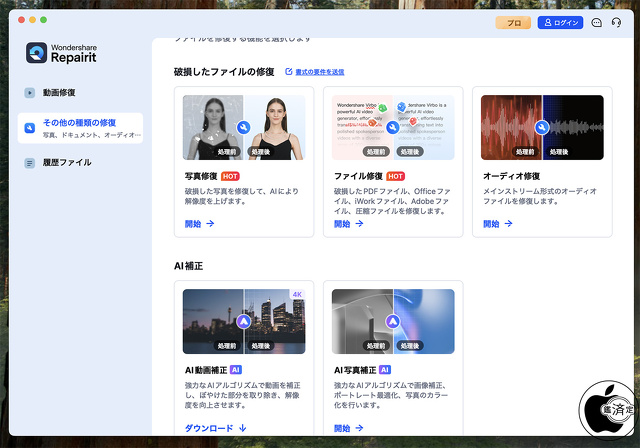
Task: Open the 書式の要件を送信 link
Action: tap(320, 72)
